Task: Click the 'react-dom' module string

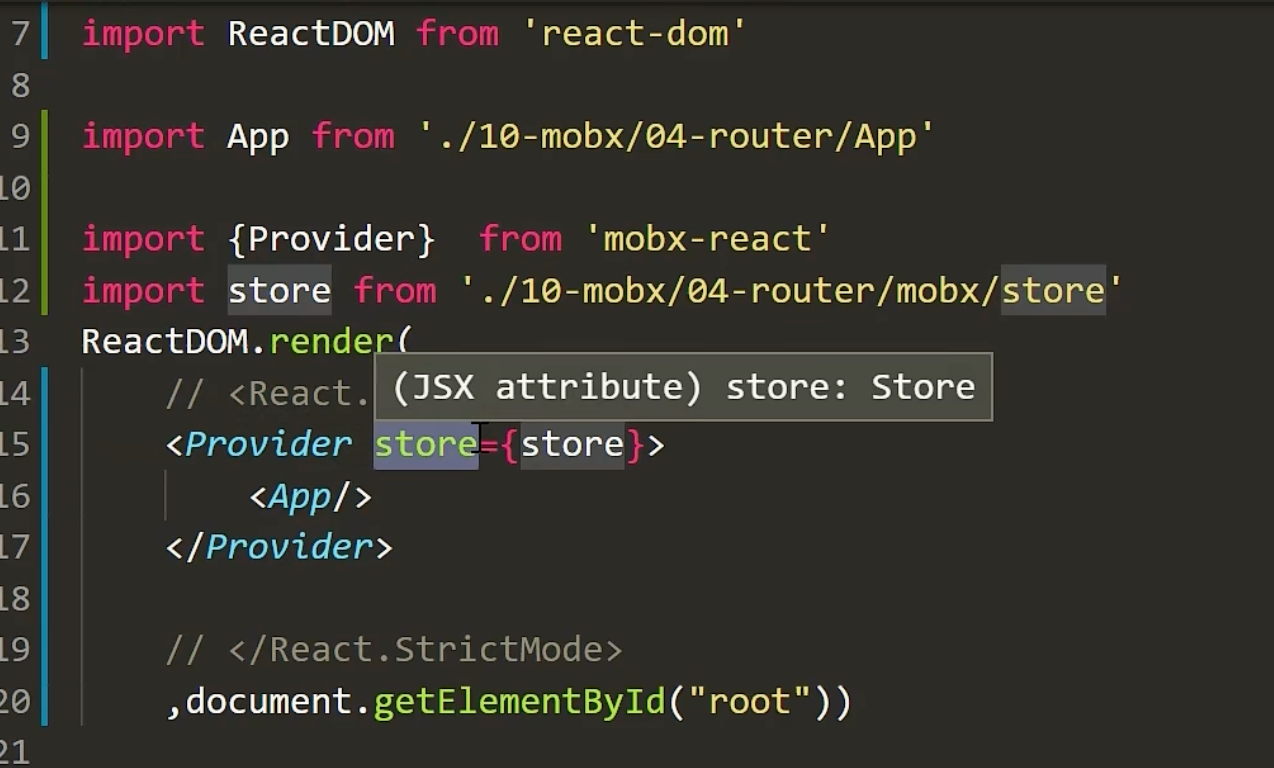Action: (x=634, y=34)
